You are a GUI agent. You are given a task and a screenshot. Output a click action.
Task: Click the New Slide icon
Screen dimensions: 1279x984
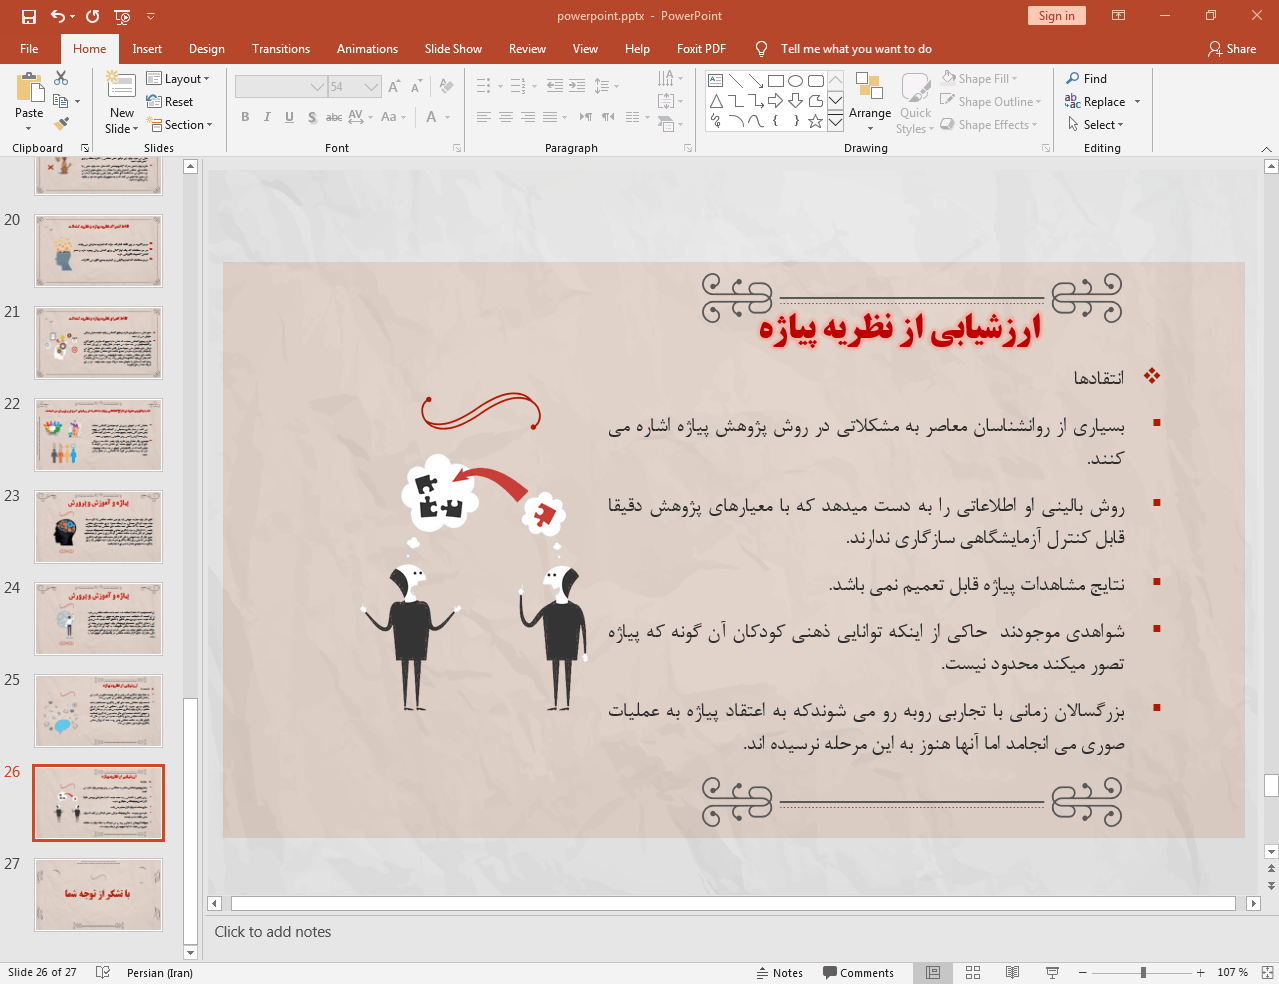point(121,85)
